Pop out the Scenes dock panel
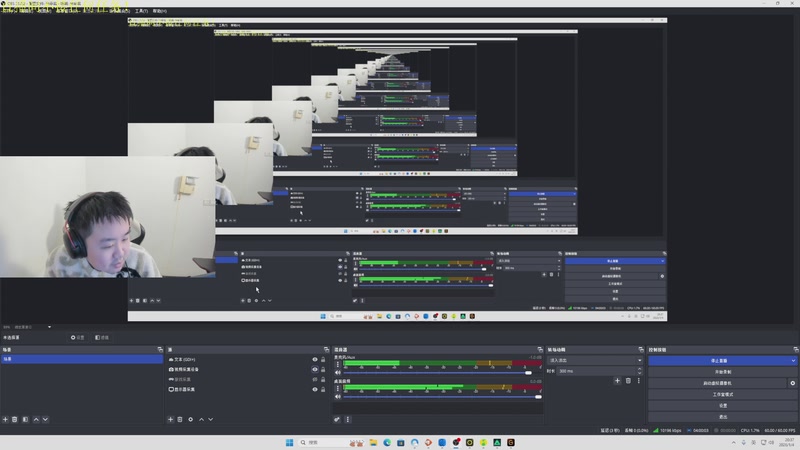This screenshot has width=800, height=450. 160,349
